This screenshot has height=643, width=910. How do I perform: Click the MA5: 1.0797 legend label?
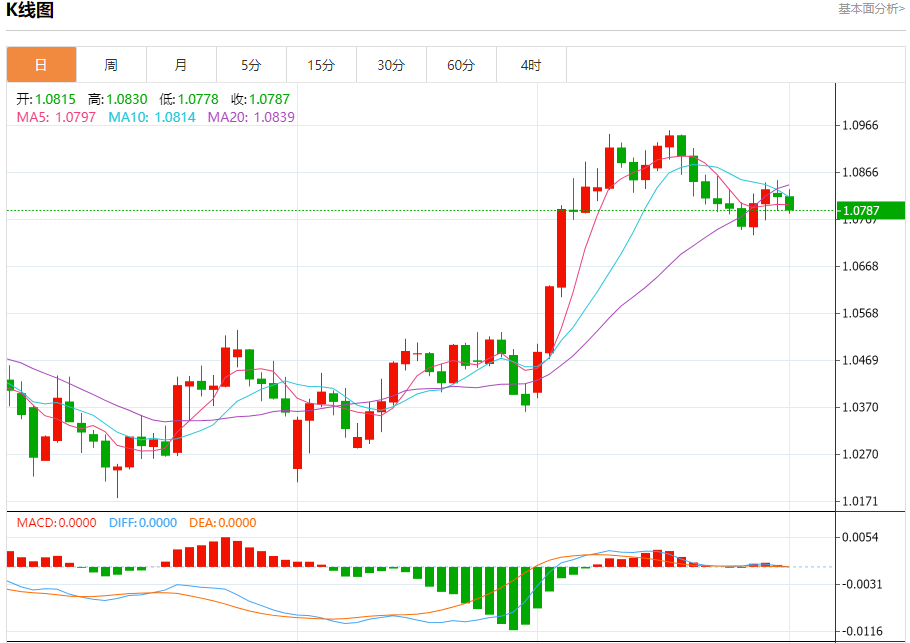tap(56, 117)
